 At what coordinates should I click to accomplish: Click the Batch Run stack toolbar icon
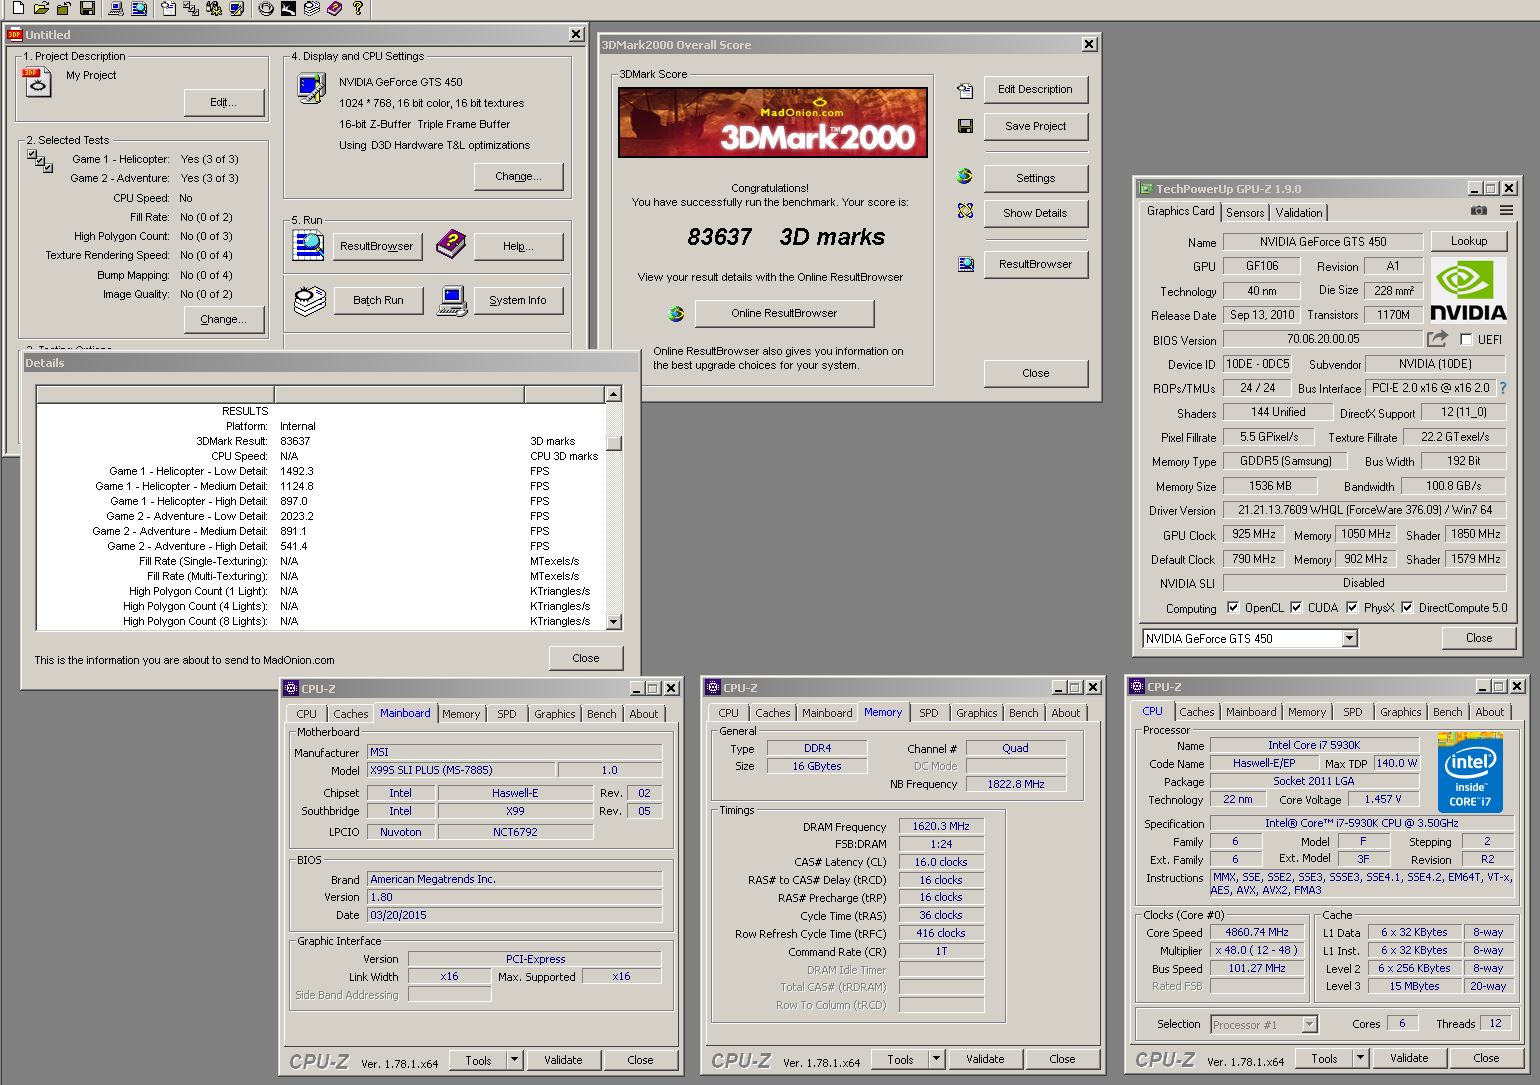[312, 9]
